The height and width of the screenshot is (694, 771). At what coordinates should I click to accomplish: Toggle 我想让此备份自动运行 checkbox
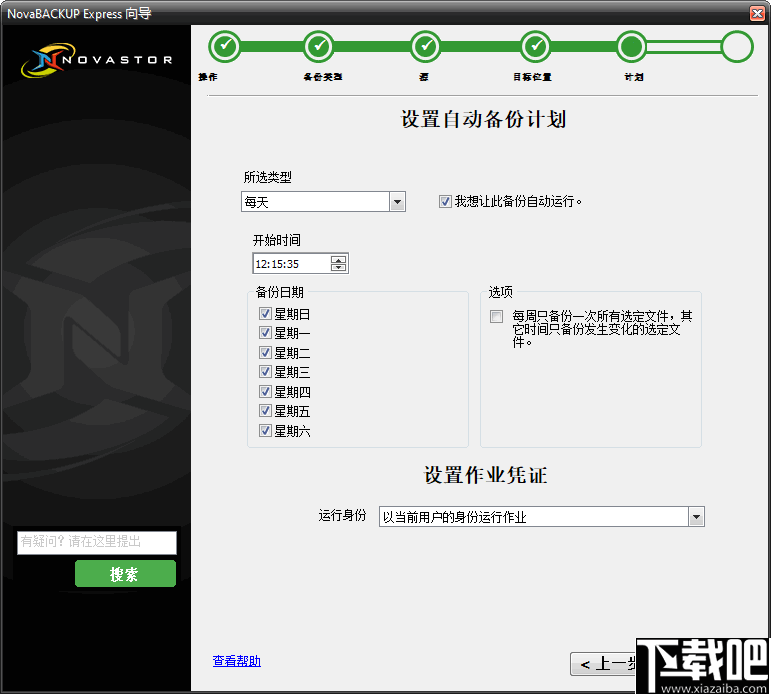pos(445,202)
